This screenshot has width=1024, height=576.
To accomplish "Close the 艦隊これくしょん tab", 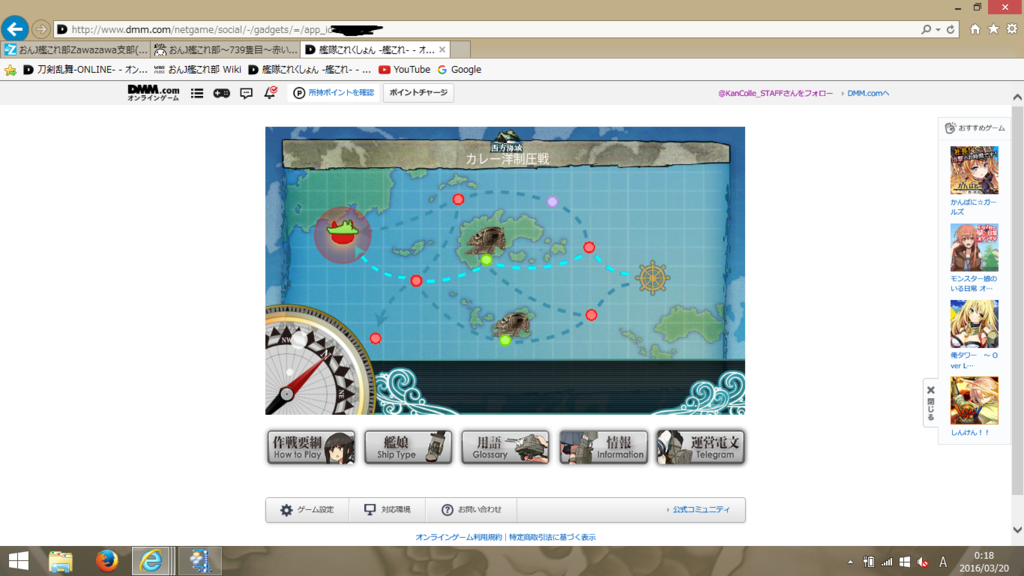I will point(442,50).
